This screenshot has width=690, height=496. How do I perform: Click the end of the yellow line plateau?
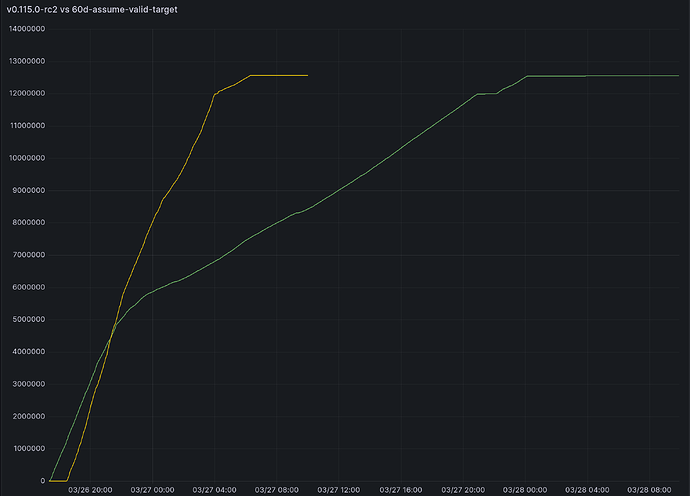307,76
